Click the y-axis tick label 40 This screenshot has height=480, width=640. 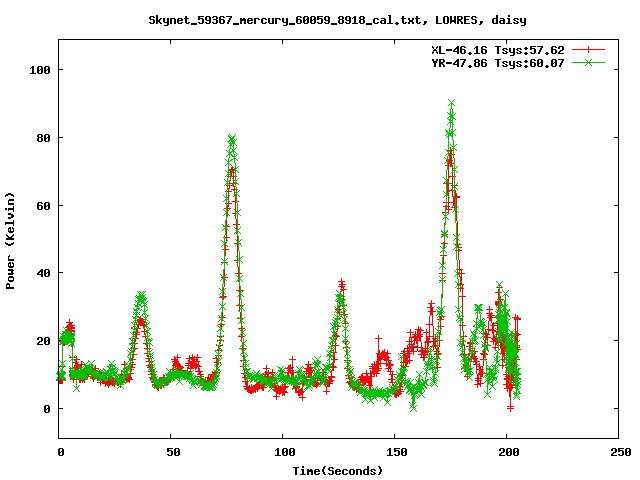tap(43, 273)
